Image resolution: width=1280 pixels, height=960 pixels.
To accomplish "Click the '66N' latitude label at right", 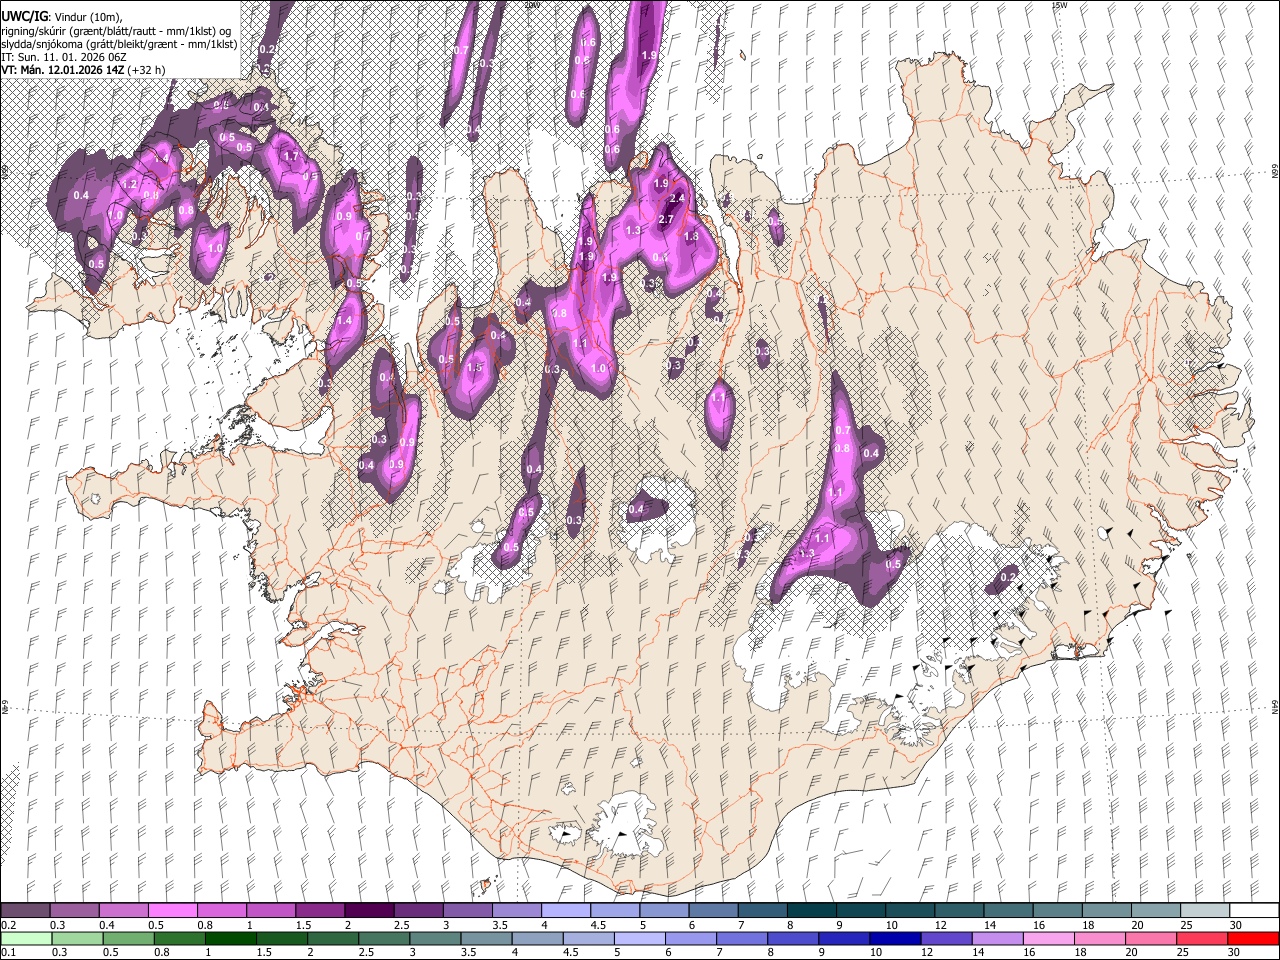I will point(1275,171).
